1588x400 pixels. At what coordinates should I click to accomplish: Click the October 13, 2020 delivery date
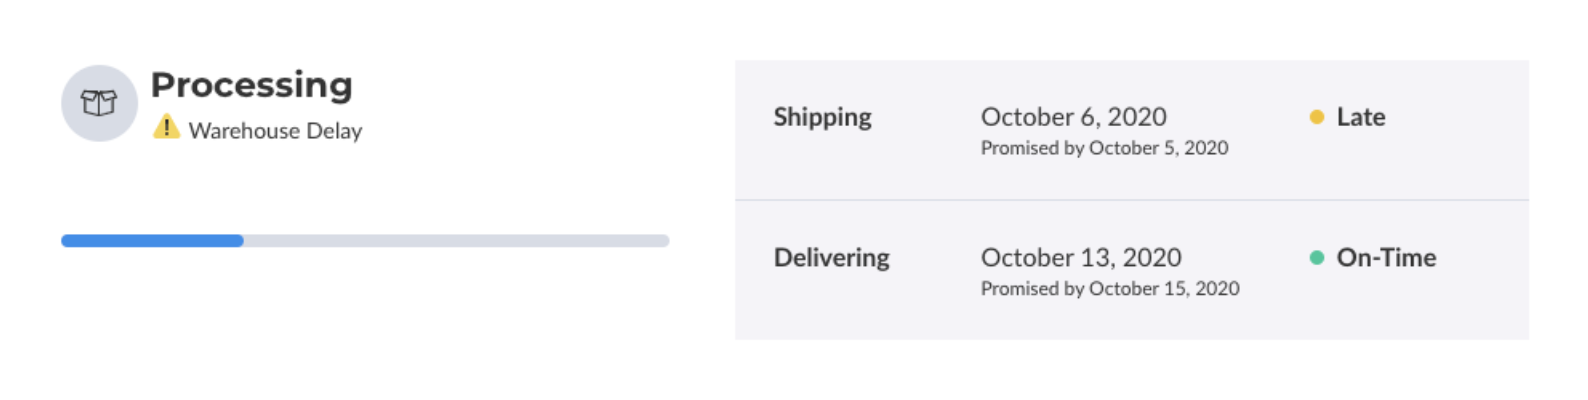point(1081,258)
